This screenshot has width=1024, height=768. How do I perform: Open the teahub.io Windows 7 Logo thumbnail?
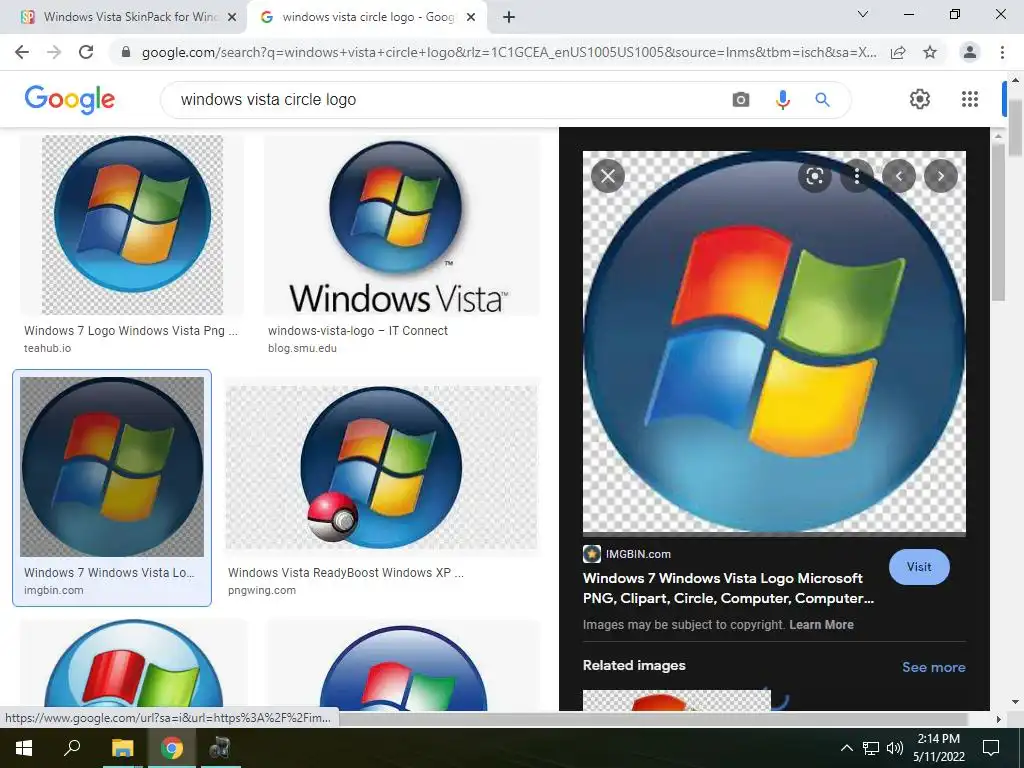point(133,225)
